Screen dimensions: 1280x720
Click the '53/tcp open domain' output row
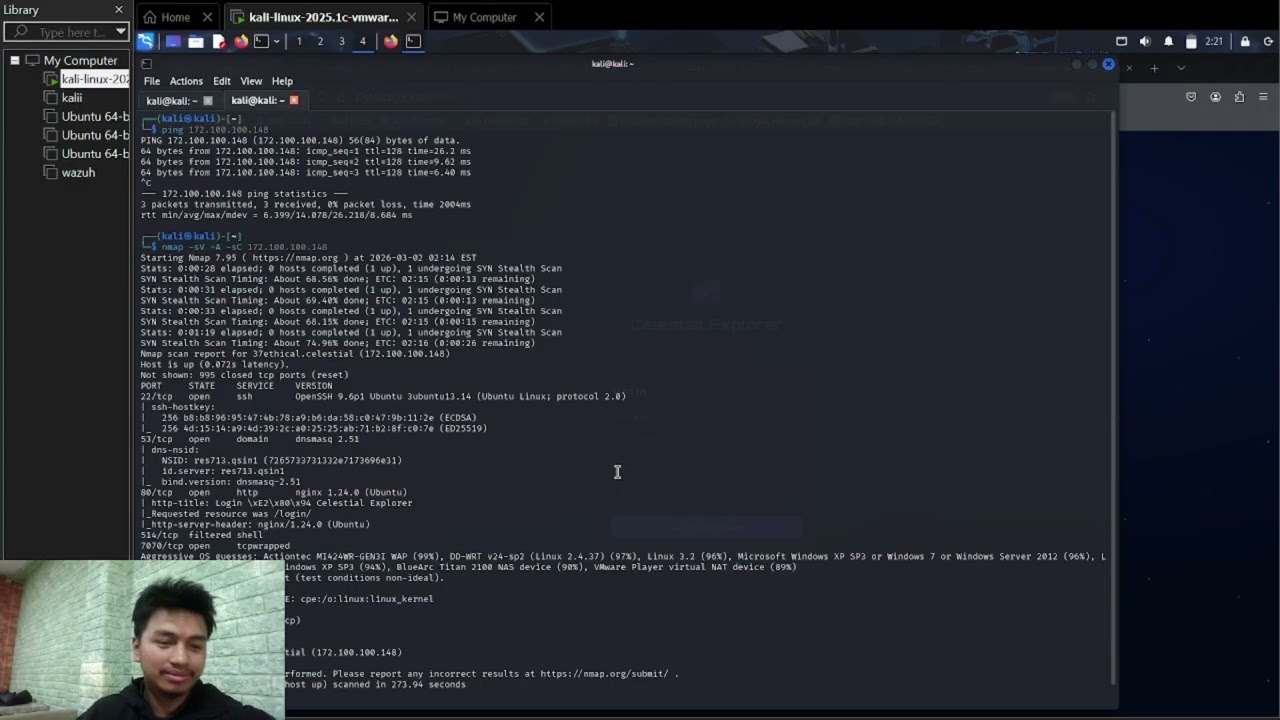pyautogui.click(x=250, y=439)
